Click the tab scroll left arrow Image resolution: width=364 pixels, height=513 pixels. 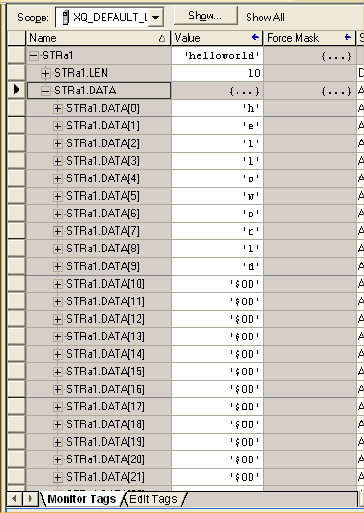(x=14, y=499)
